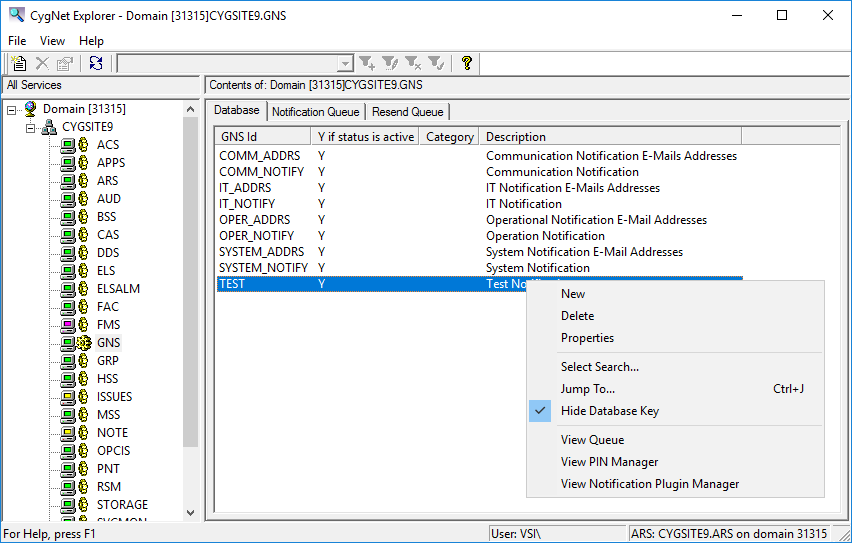This screenshot has width=852, height=543.
Task: Click the GNS service icon
Action: (x=76, y=342)
